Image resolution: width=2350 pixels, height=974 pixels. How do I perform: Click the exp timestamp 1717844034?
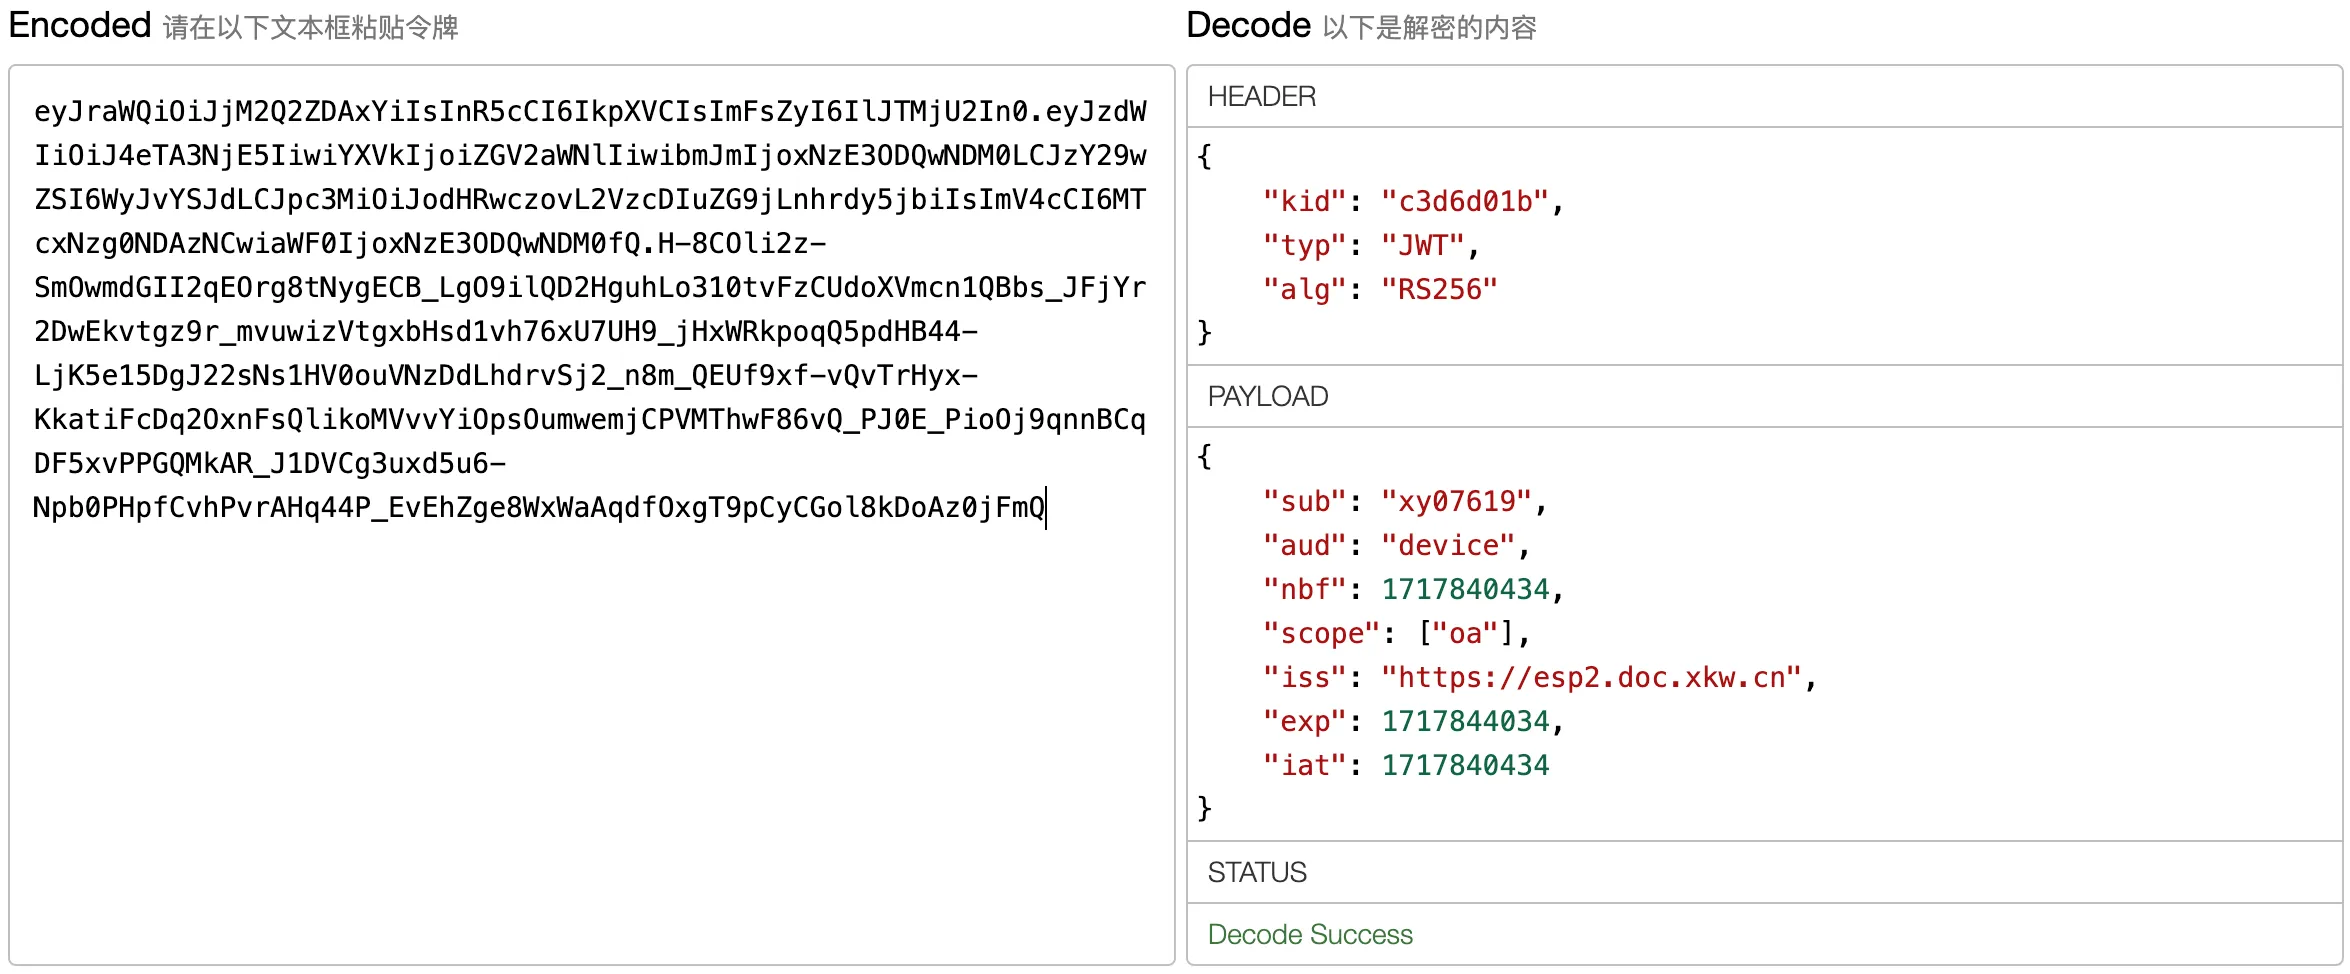point(1464,722)
